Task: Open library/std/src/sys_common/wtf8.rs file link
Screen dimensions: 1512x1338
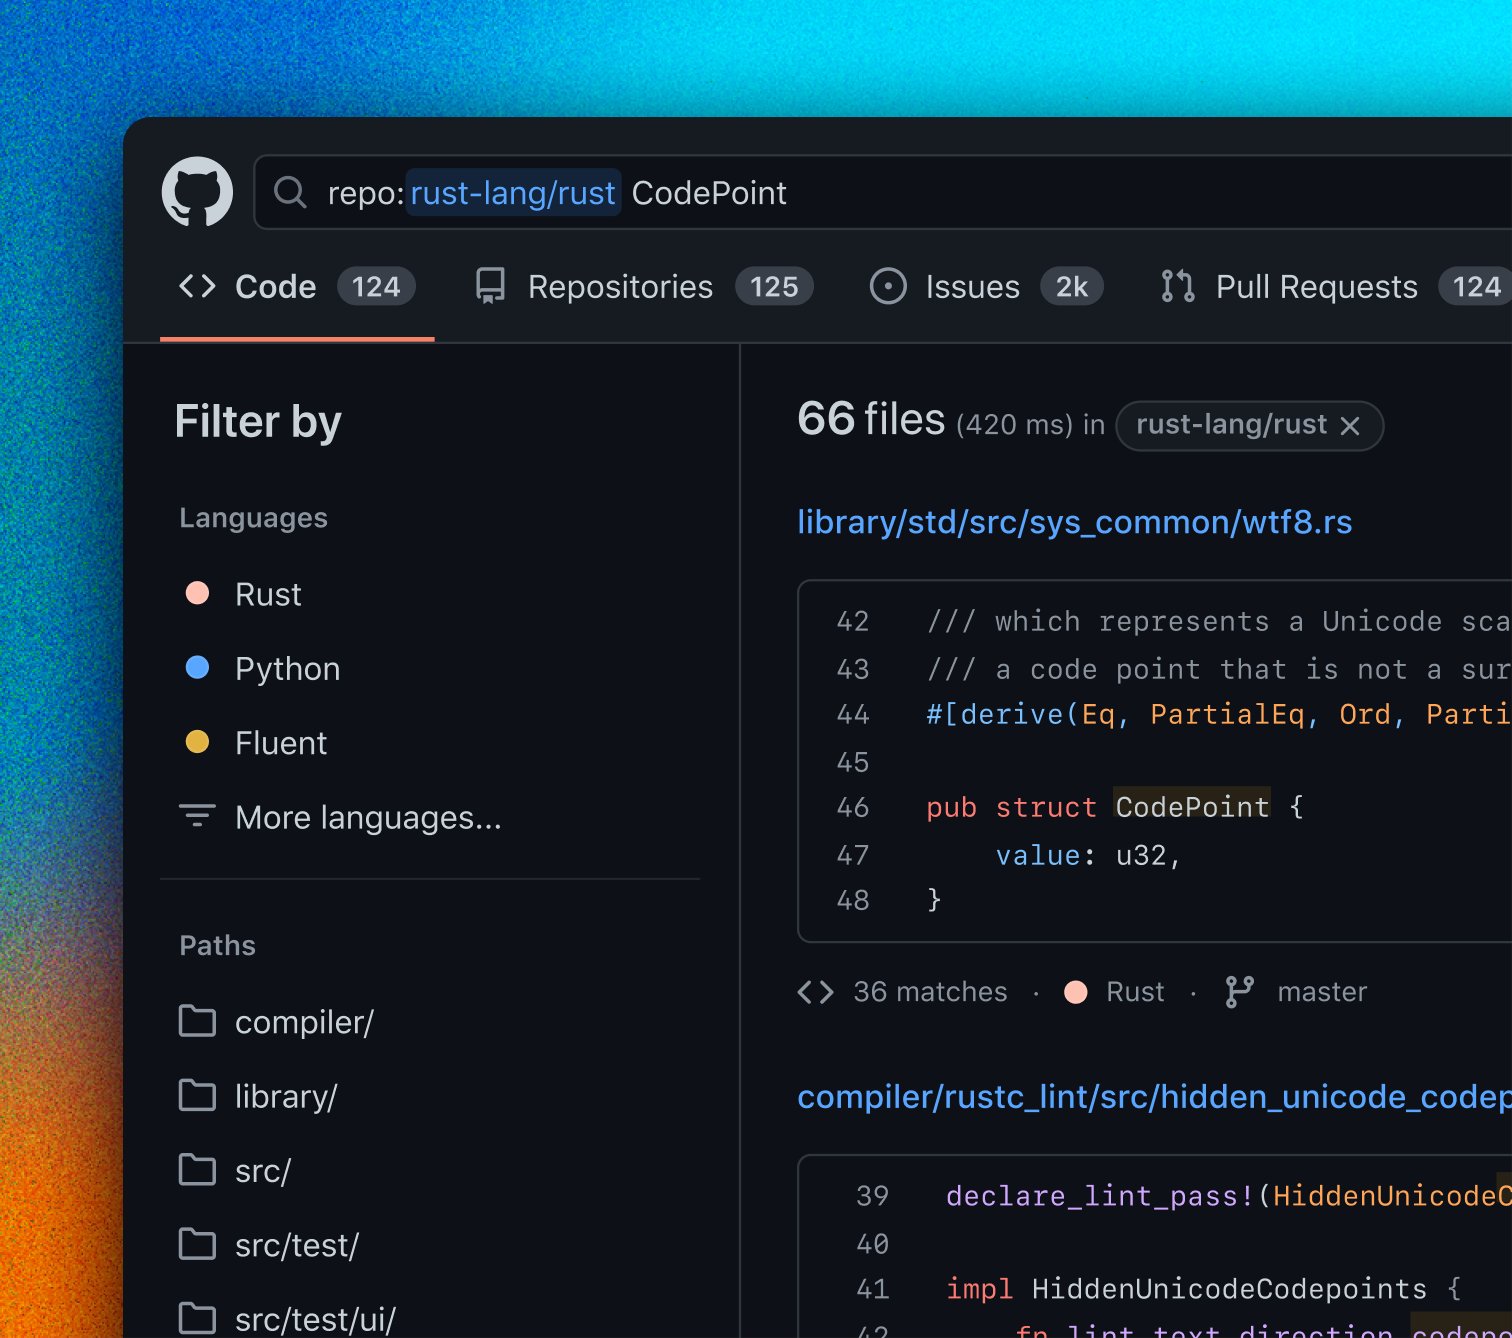Action: click(x=1074, y=522)
